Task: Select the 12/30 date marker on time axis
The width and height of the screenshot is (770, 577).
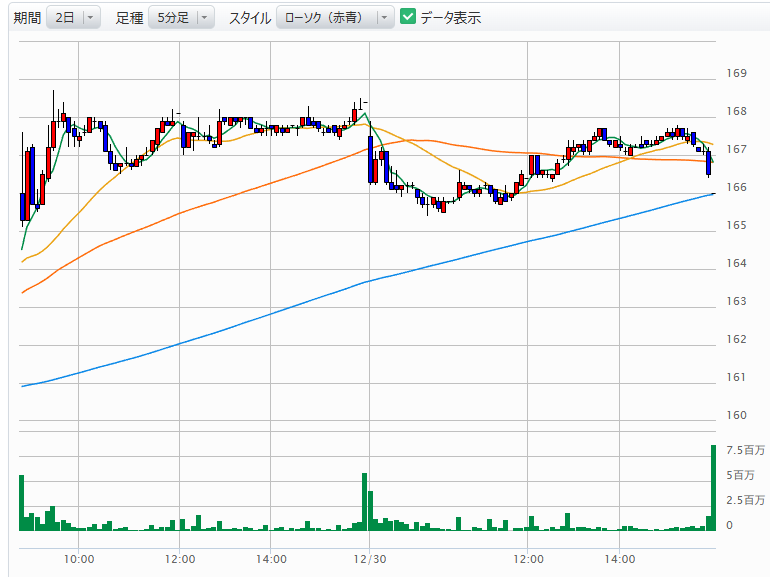Action: point(370,559)
